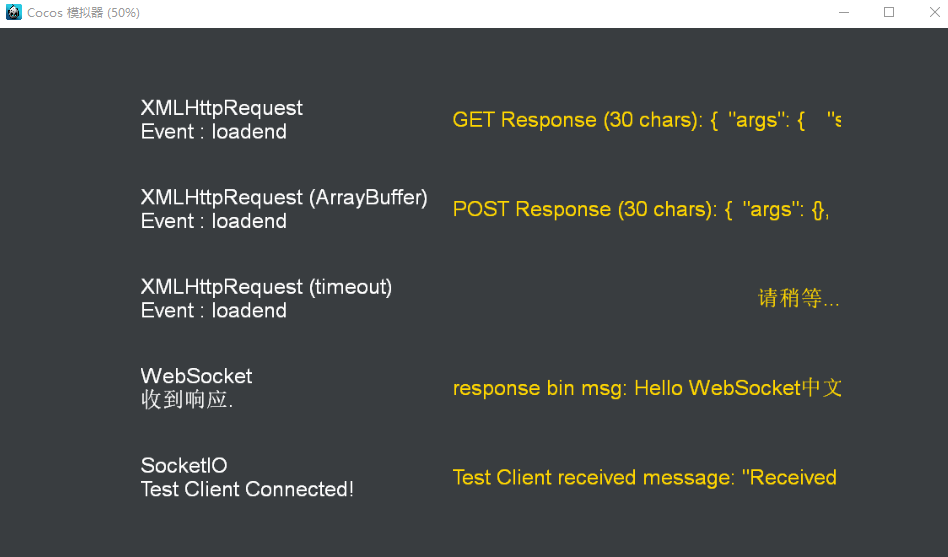Click the 收到响应. status text
Image resolution: width=948 pixels, height=557 pixels.
(x=187, y=400)
